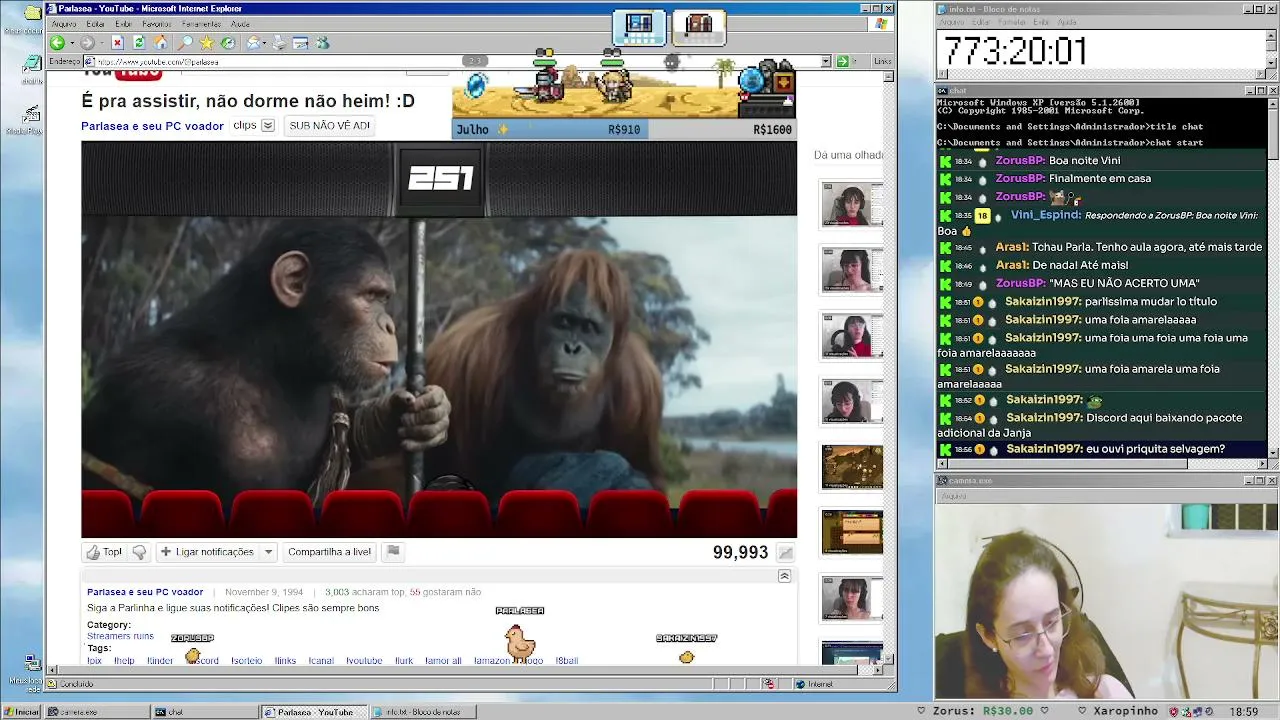The image size is (1280, 720).
Task: Open Exibir menu in Internet Explorer
Action: 123,24
